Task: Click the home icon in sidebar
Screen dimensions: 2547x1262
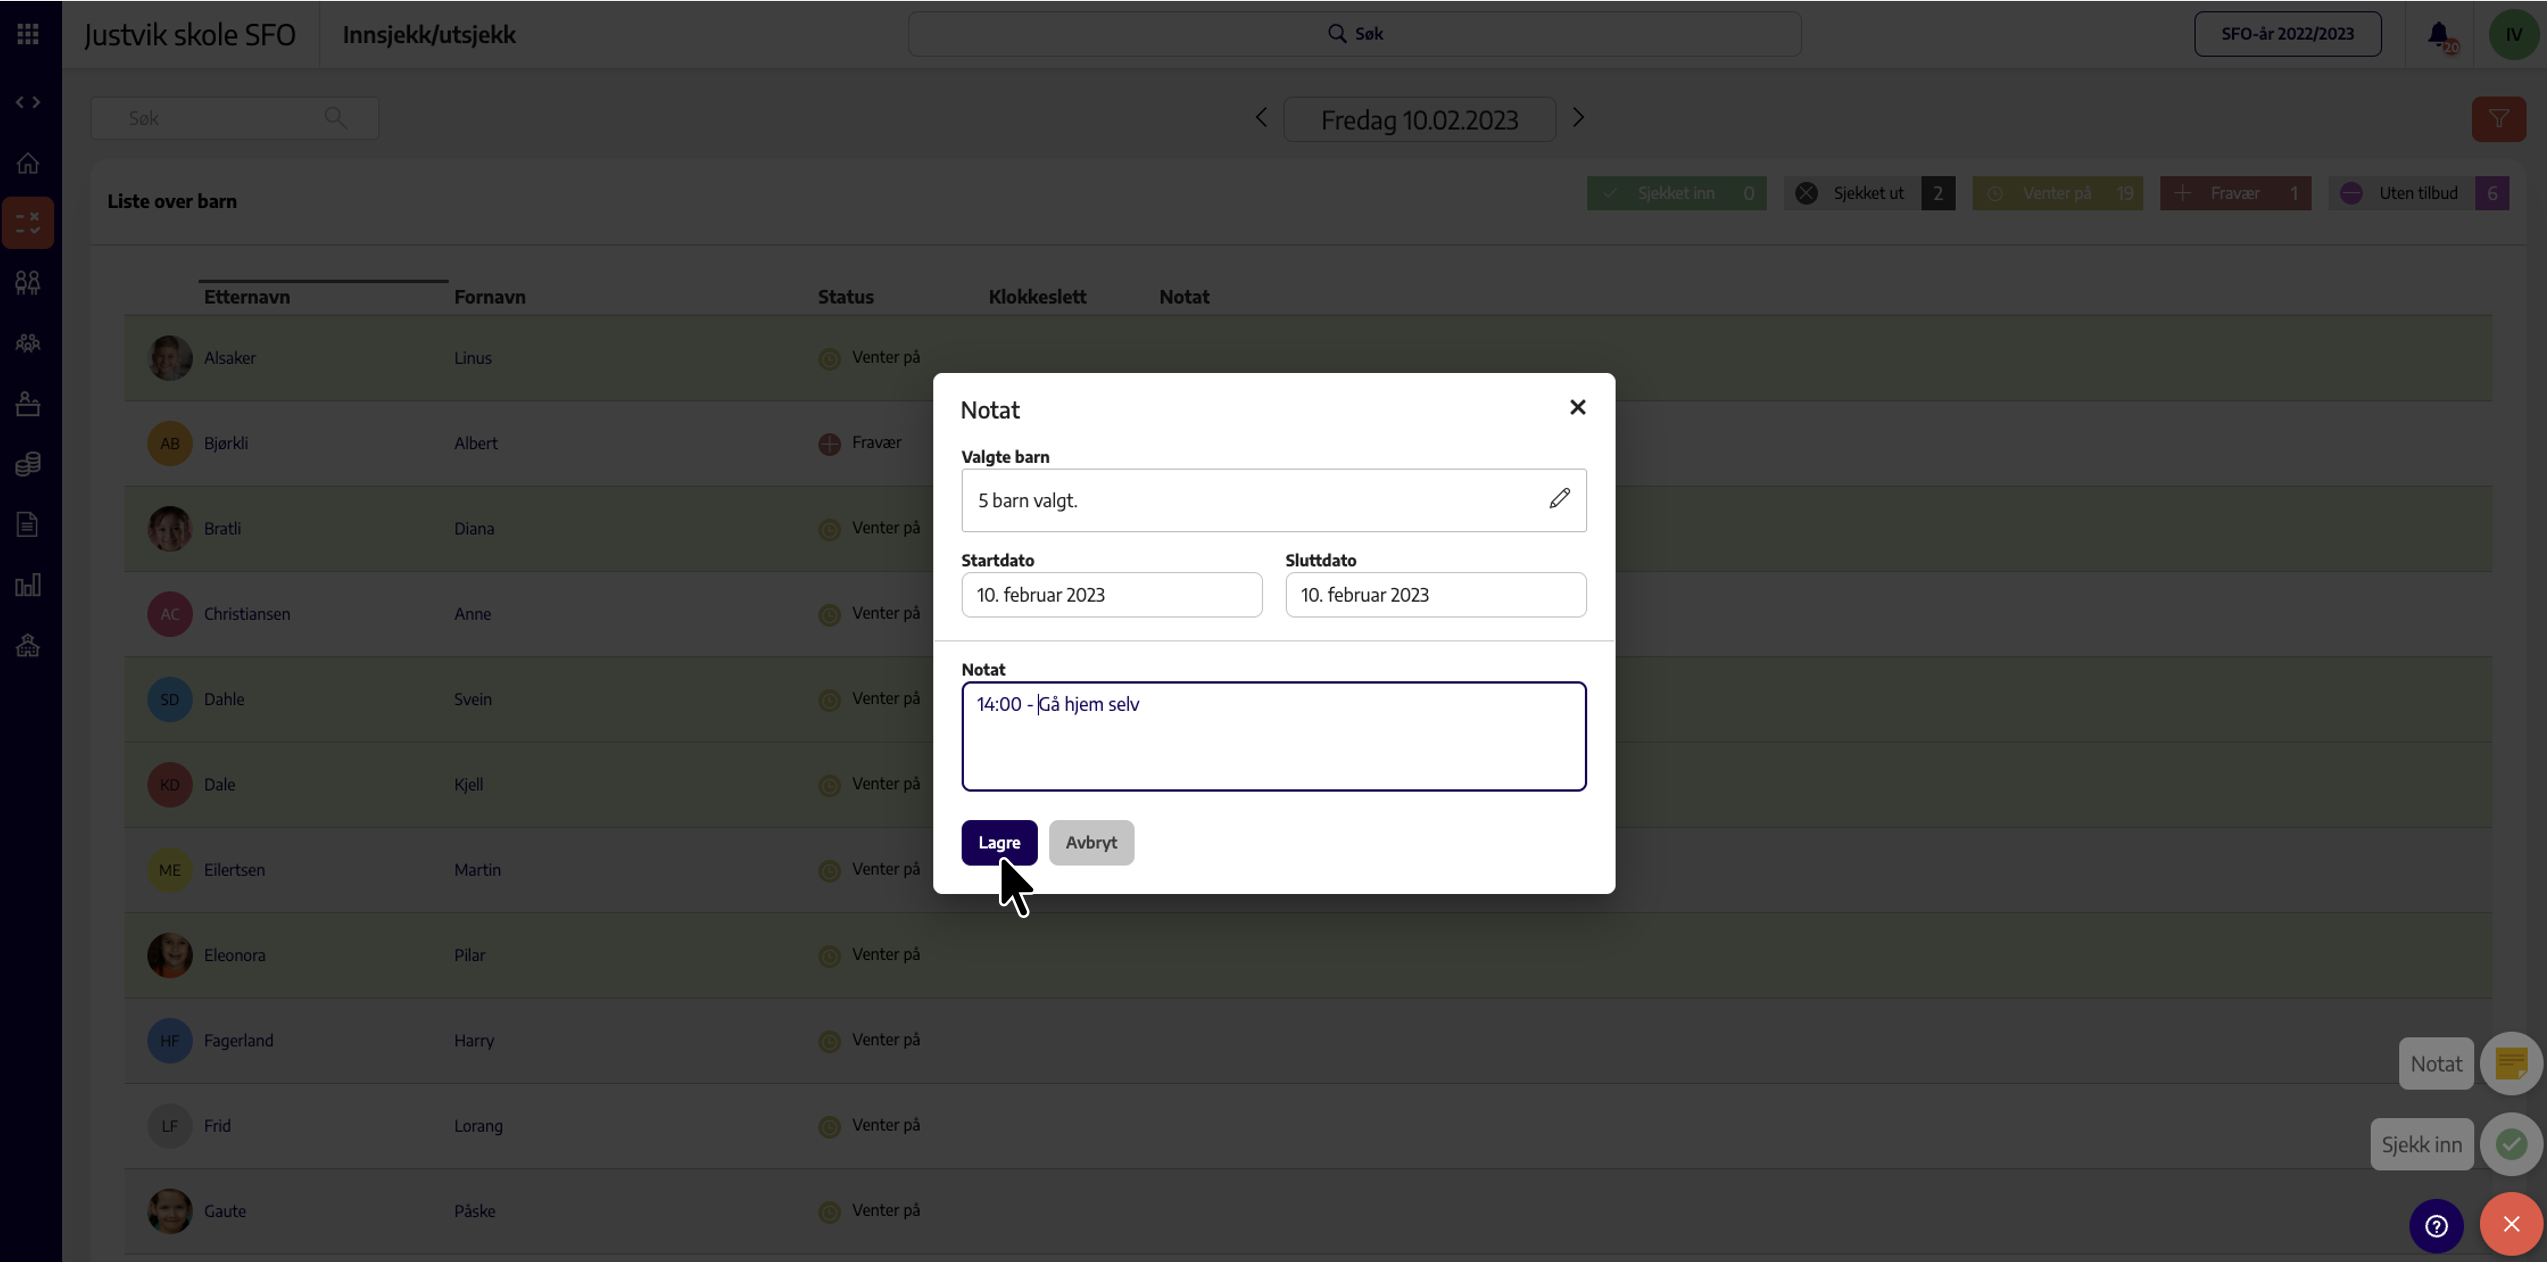Action: (28, 162)
